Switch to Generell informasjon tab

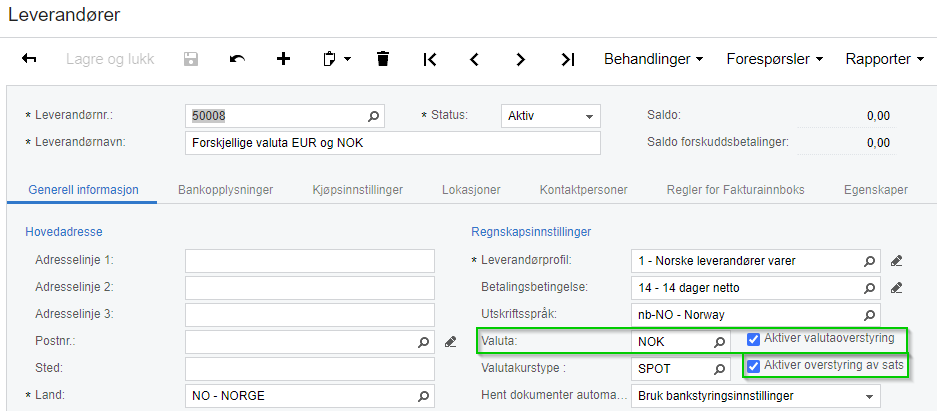(84, 190)
